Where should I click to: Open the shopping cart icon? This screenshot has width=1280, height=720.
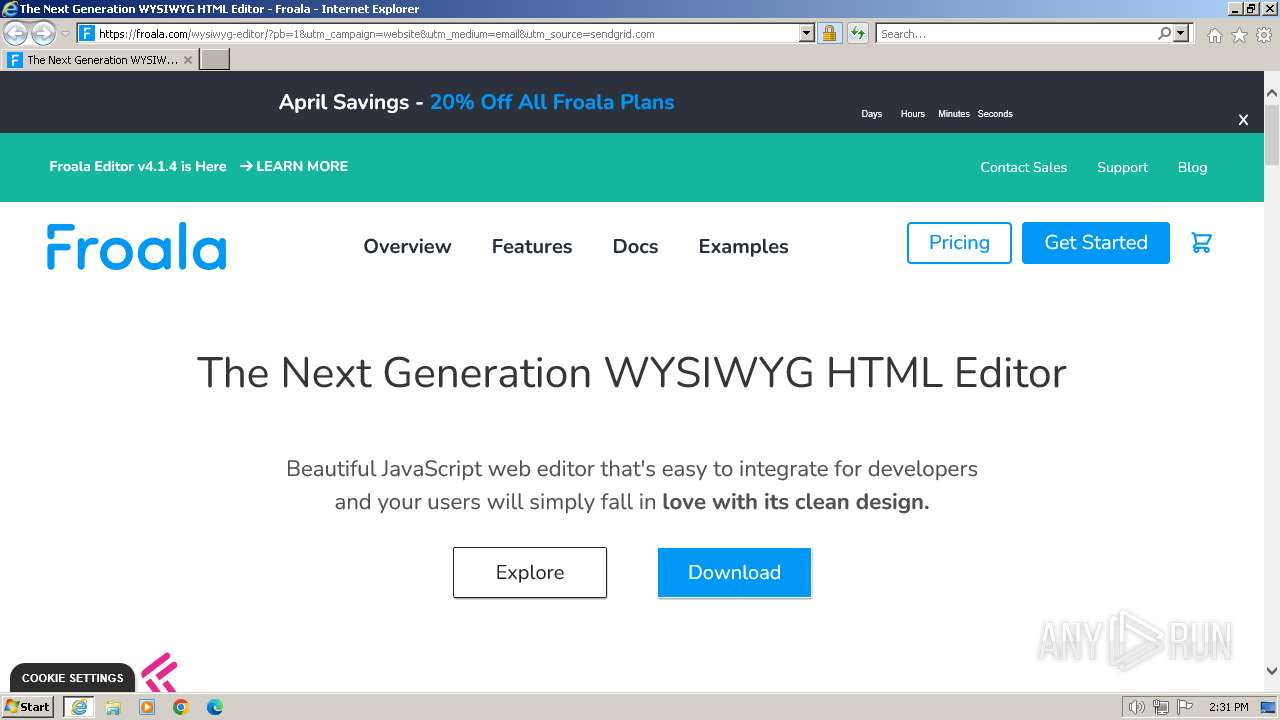click(x=1201, y=243)
